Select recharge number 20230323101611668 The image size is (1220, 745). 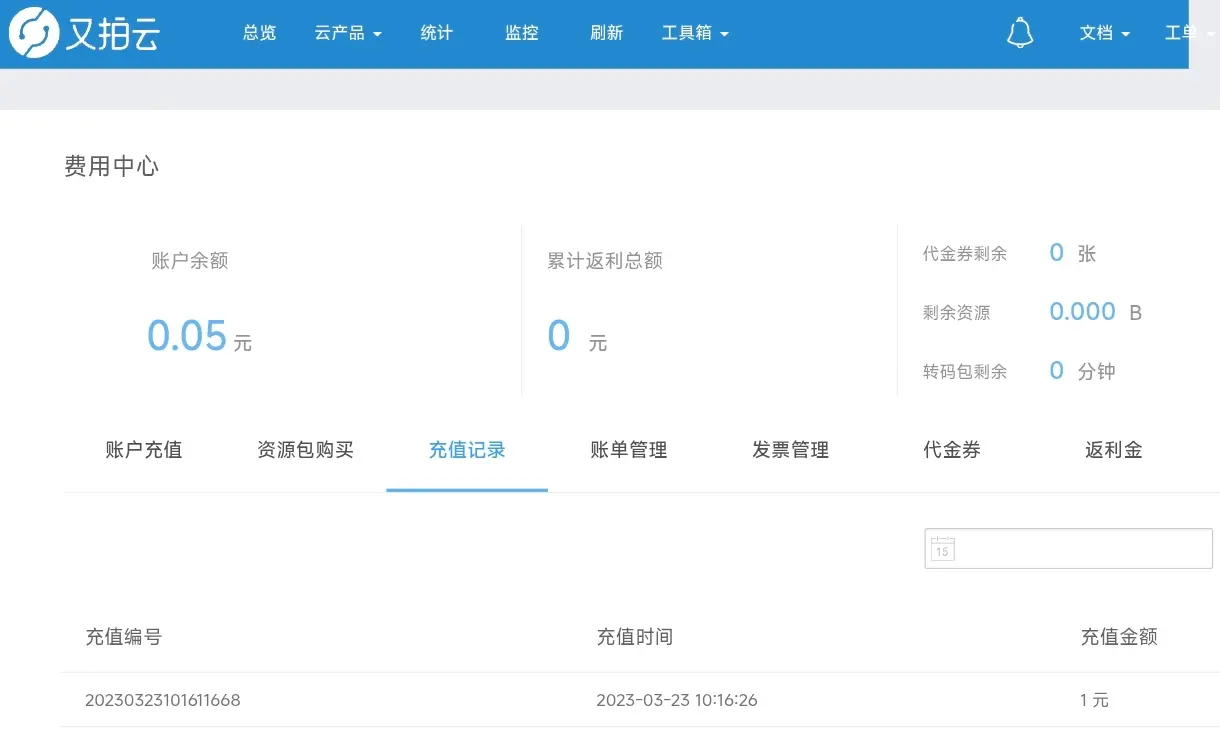pyautogui.click(x=162, y=700)
